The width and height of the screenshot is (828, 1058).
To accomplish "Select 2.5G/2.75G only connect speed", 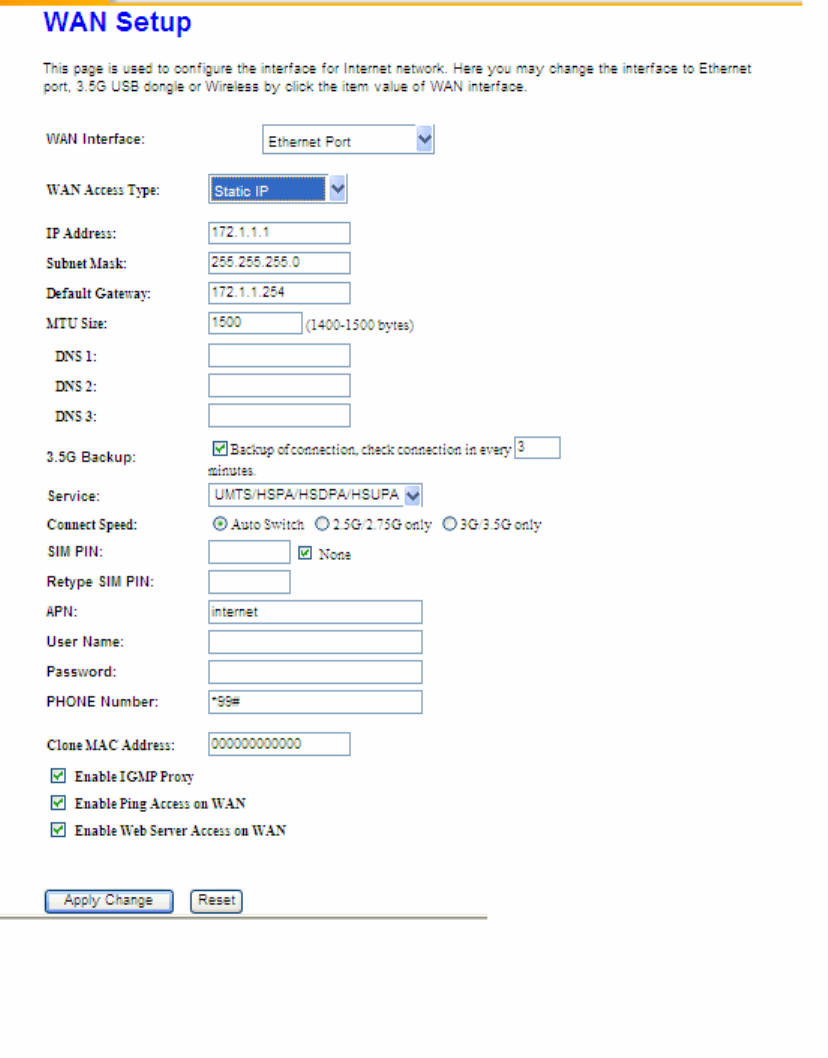I will pos(322,524).
